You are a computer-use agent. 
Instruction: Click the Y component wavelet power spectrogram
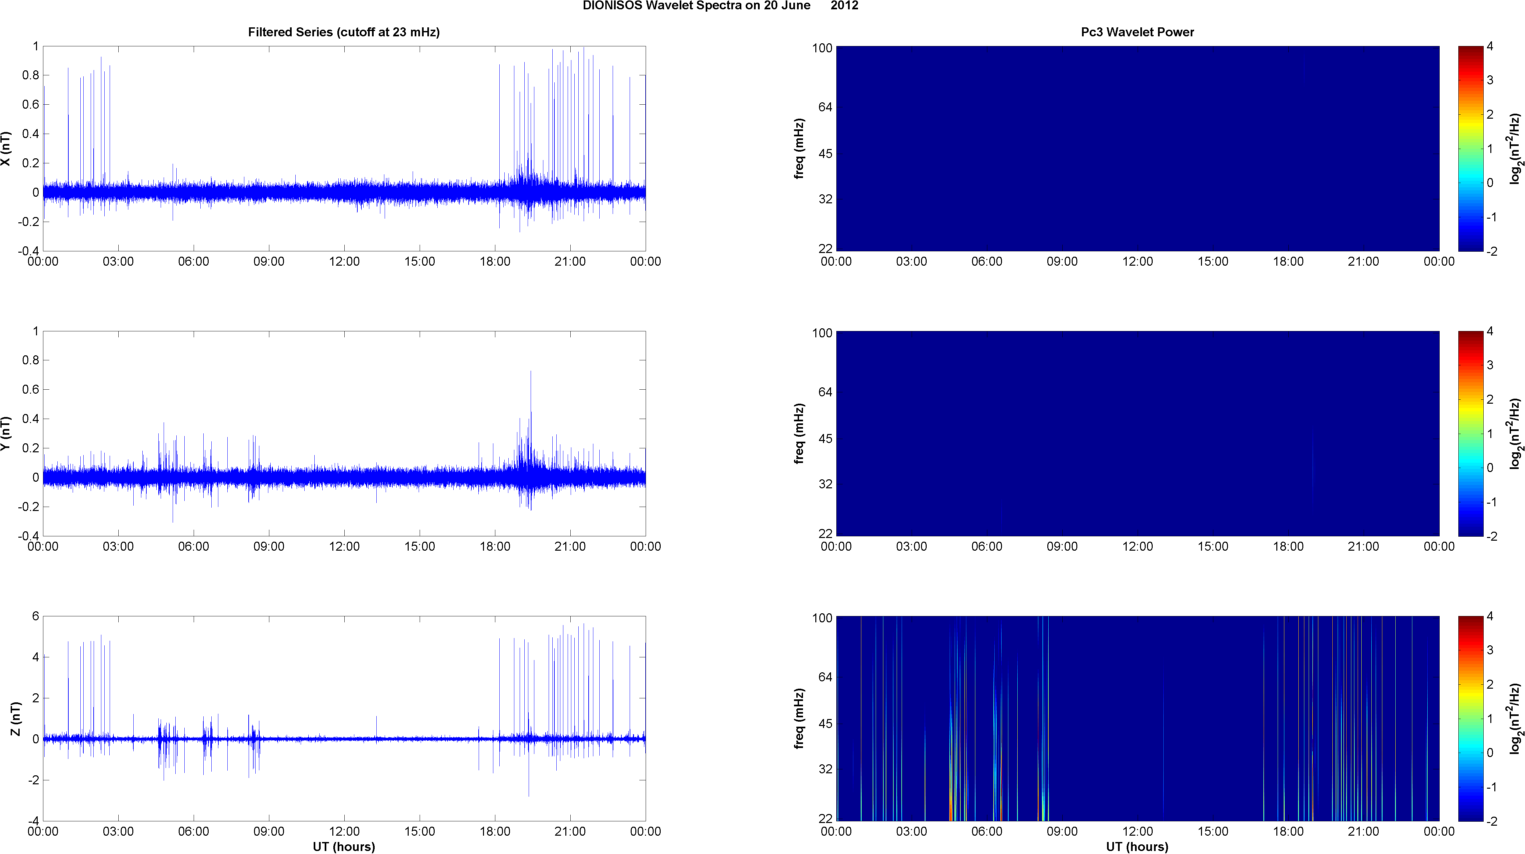coord(1137,434)
